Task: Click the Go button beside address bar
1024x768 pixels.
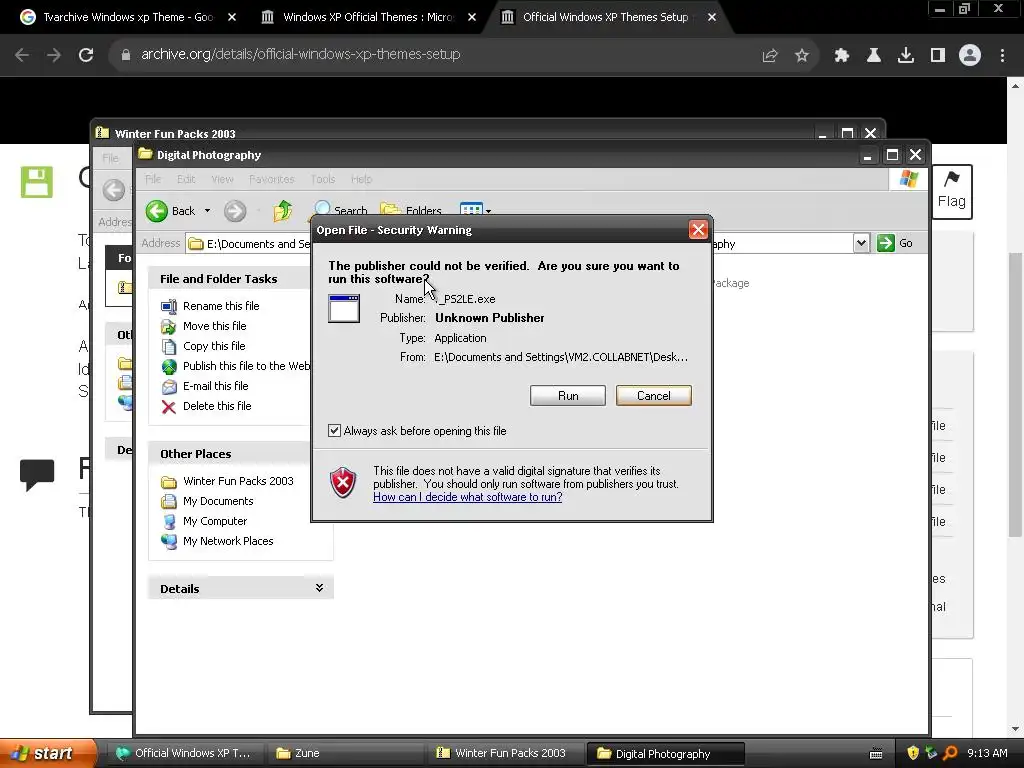Action: tap(895, 243)
